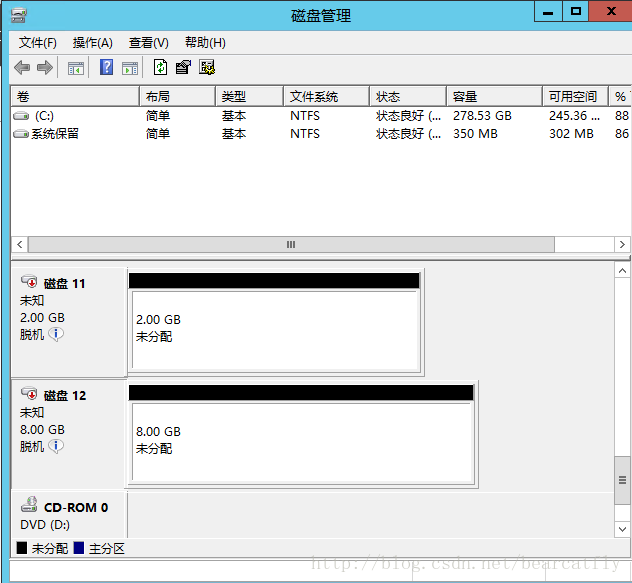Viewport: 632px width, 583px height.
Task: Select the CD-ROM 0 drive icon
Action: click(x=29, y=507)
